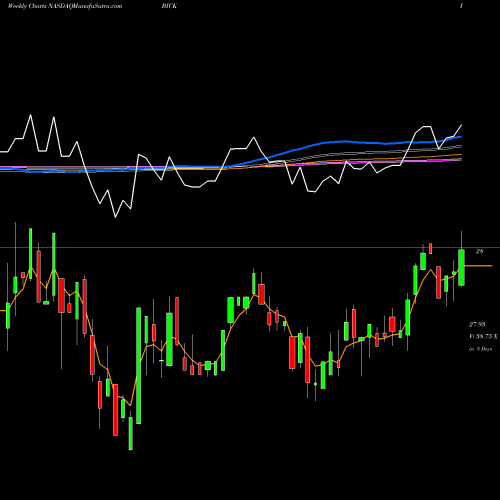Click the lowest green candle at chart bottom
The width and height of the screenshot is (500, 500).
click(x=131, y=433)
